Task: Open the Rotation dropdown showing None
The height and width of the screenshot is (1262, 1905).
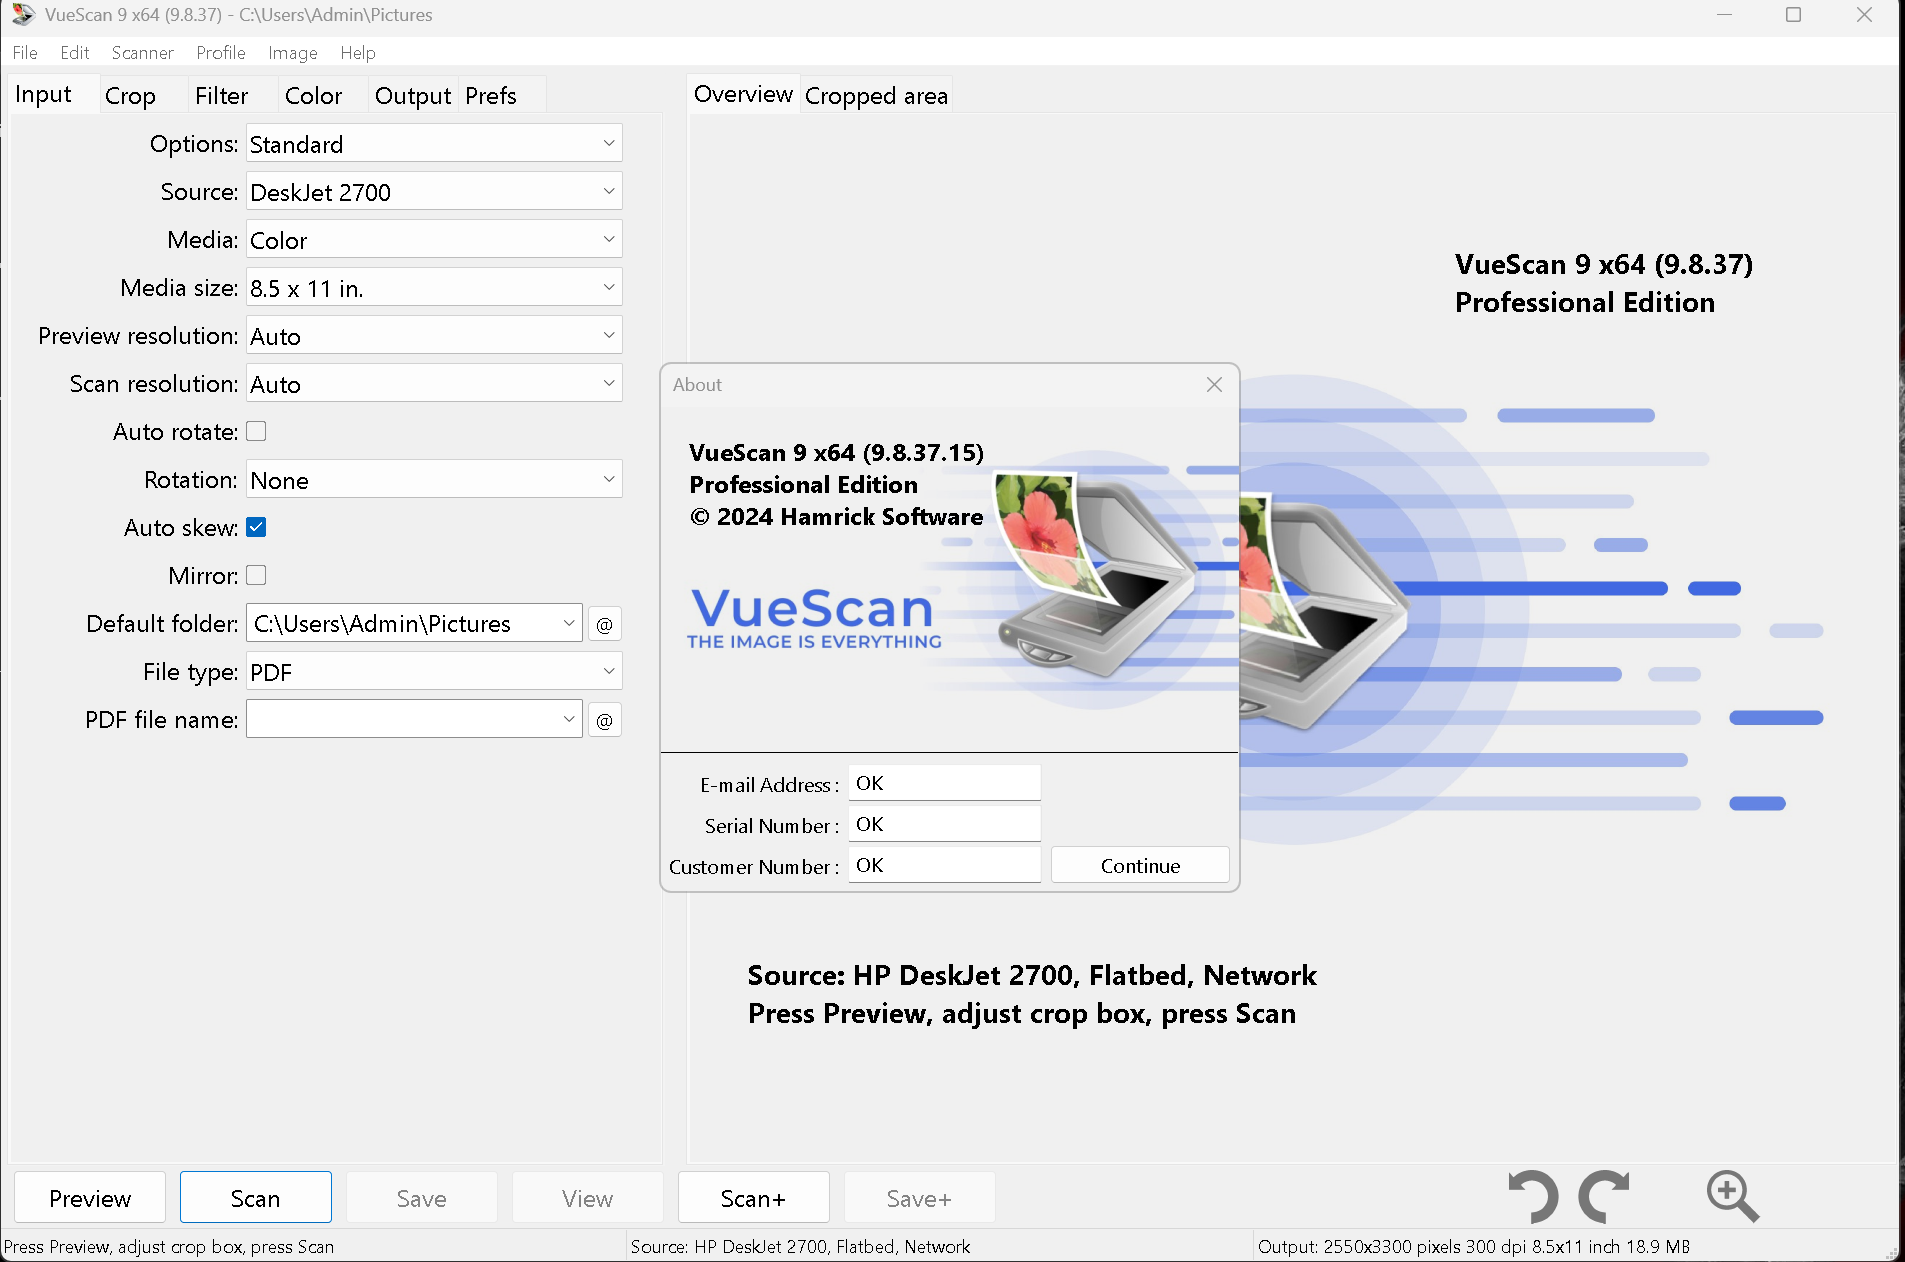Action: click(434, 479)
